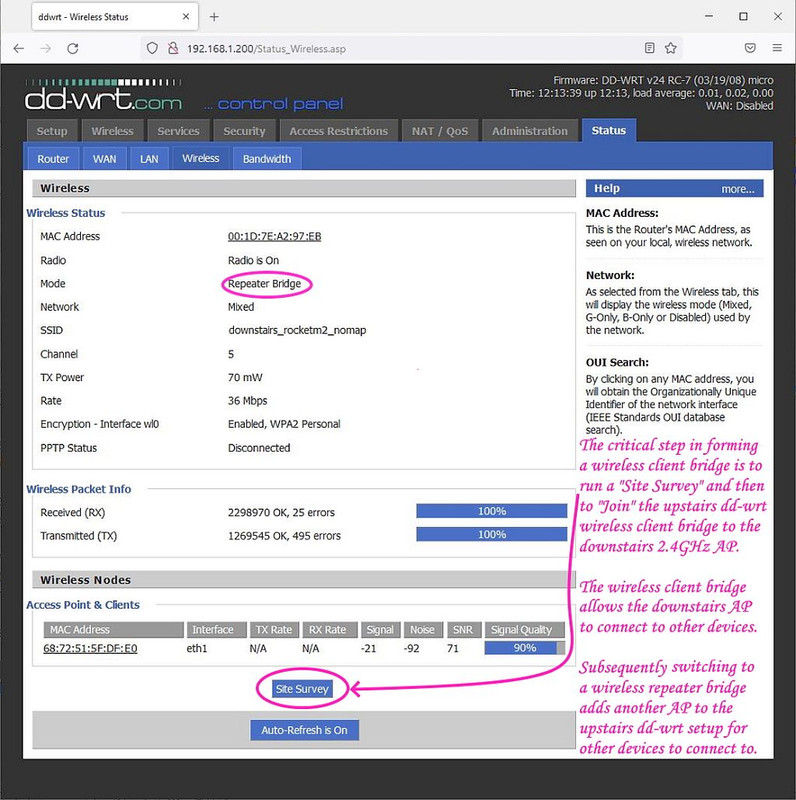The image size is (796, 800).
Task: Click the PPTP Status Disconnected value
Action: 259,447
